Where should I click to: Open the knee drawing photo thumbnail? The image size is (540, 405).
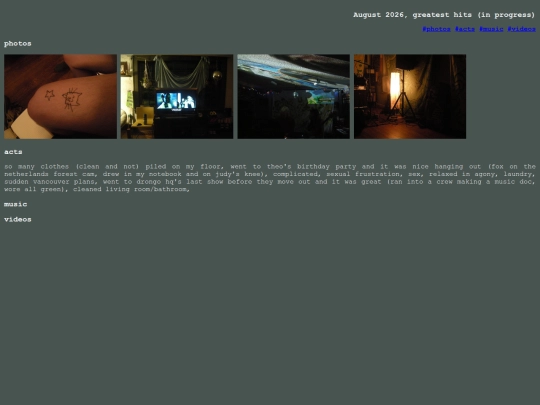pos(60,96)
